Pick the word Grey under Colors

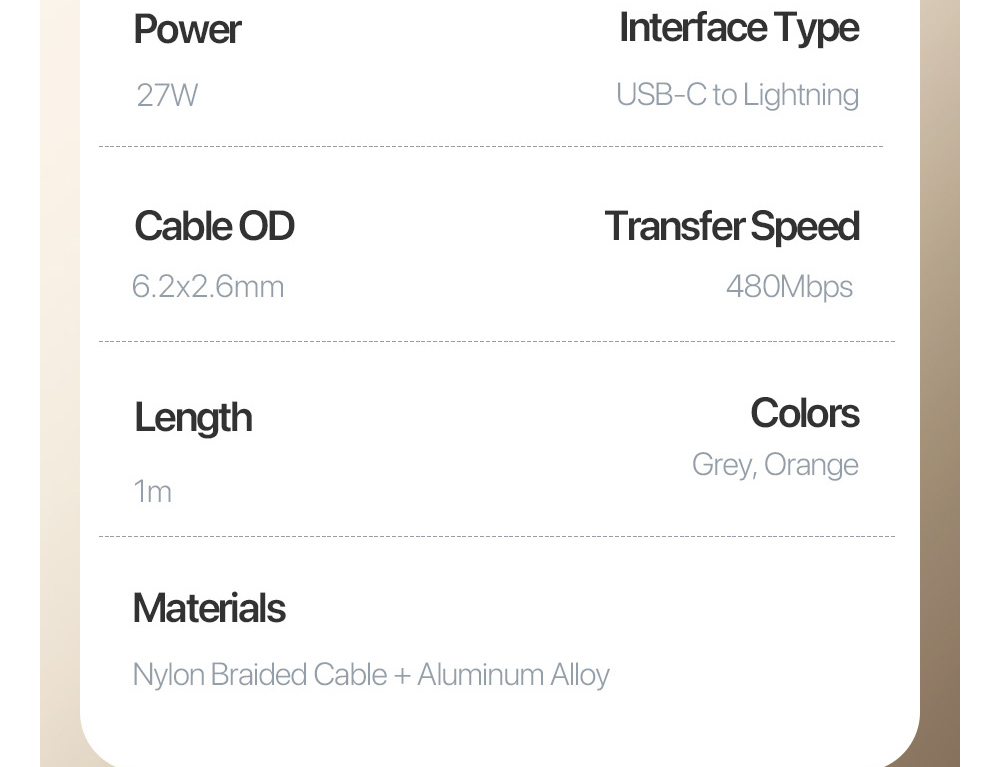tap(723, 465)
